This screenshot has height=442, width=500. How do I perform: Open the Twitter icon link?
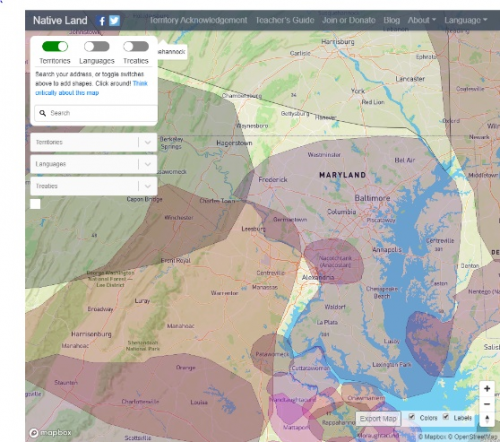114,21
